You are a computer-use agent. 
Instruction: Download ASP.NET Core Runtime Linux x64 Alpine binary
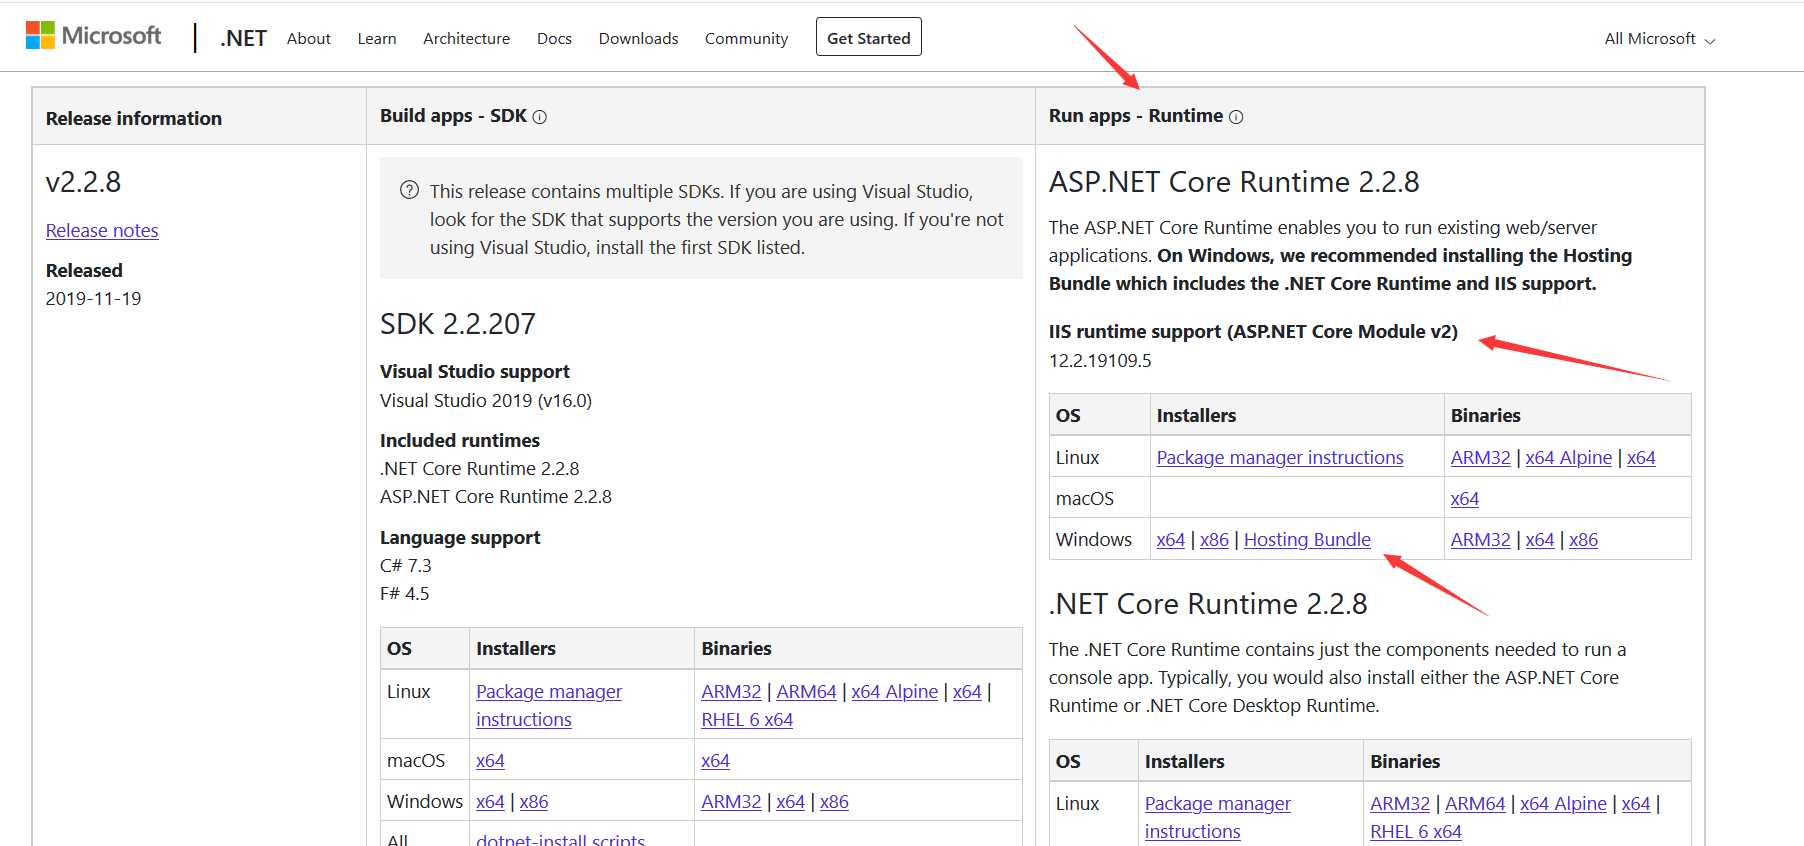click(x=1568, y=457)
